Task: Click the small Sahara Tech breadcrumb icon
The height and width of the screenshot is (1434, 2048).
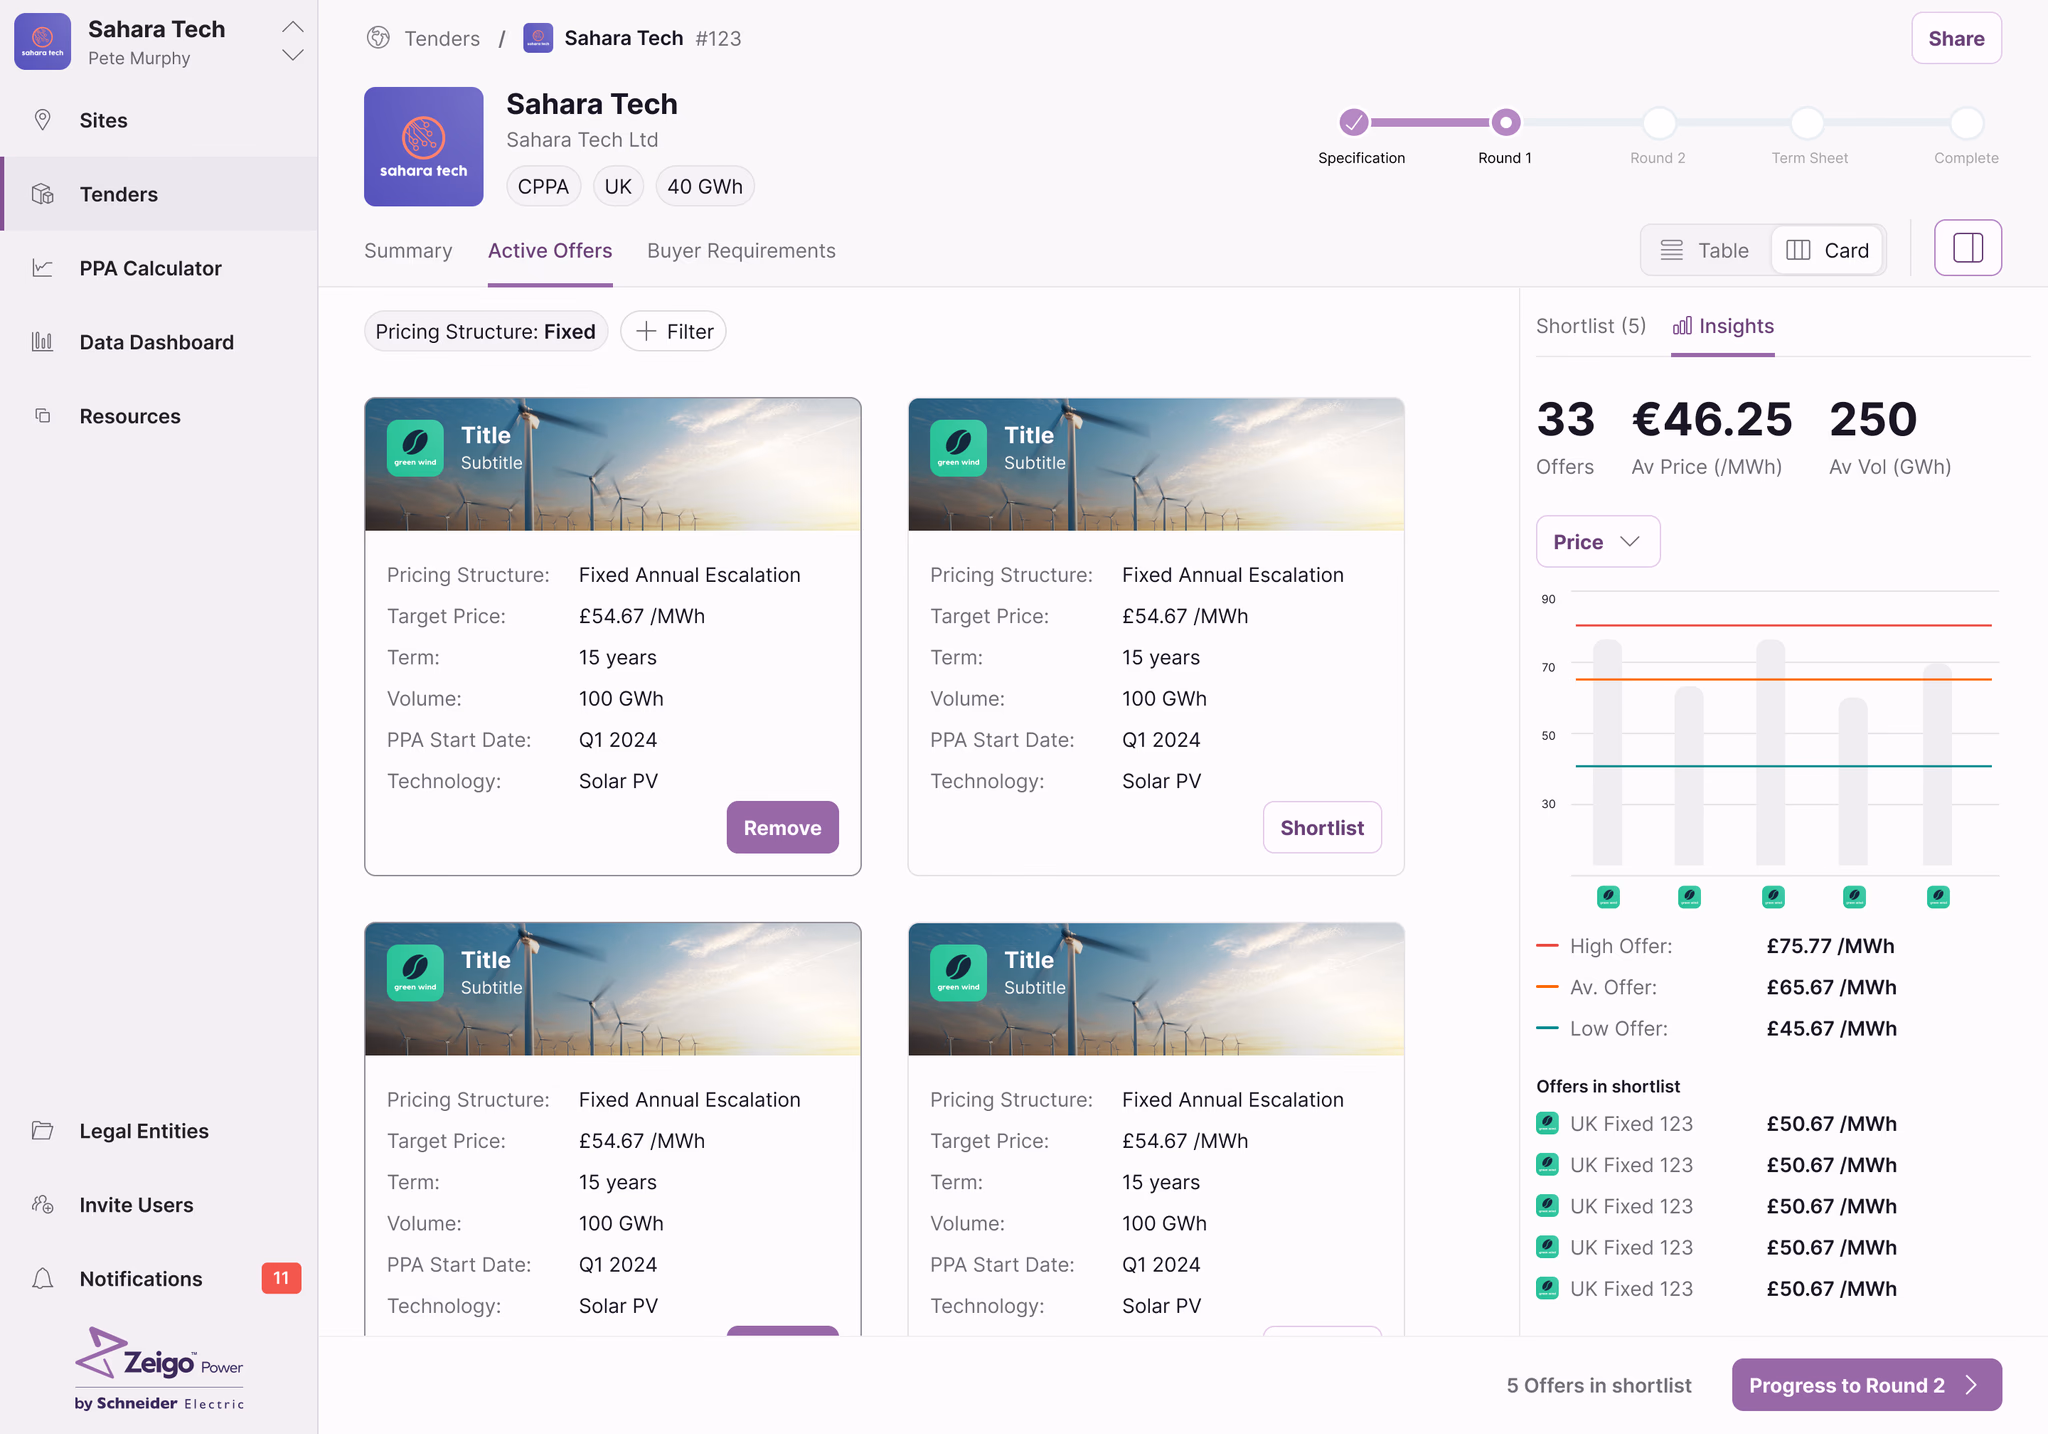Action: [538, 38]
